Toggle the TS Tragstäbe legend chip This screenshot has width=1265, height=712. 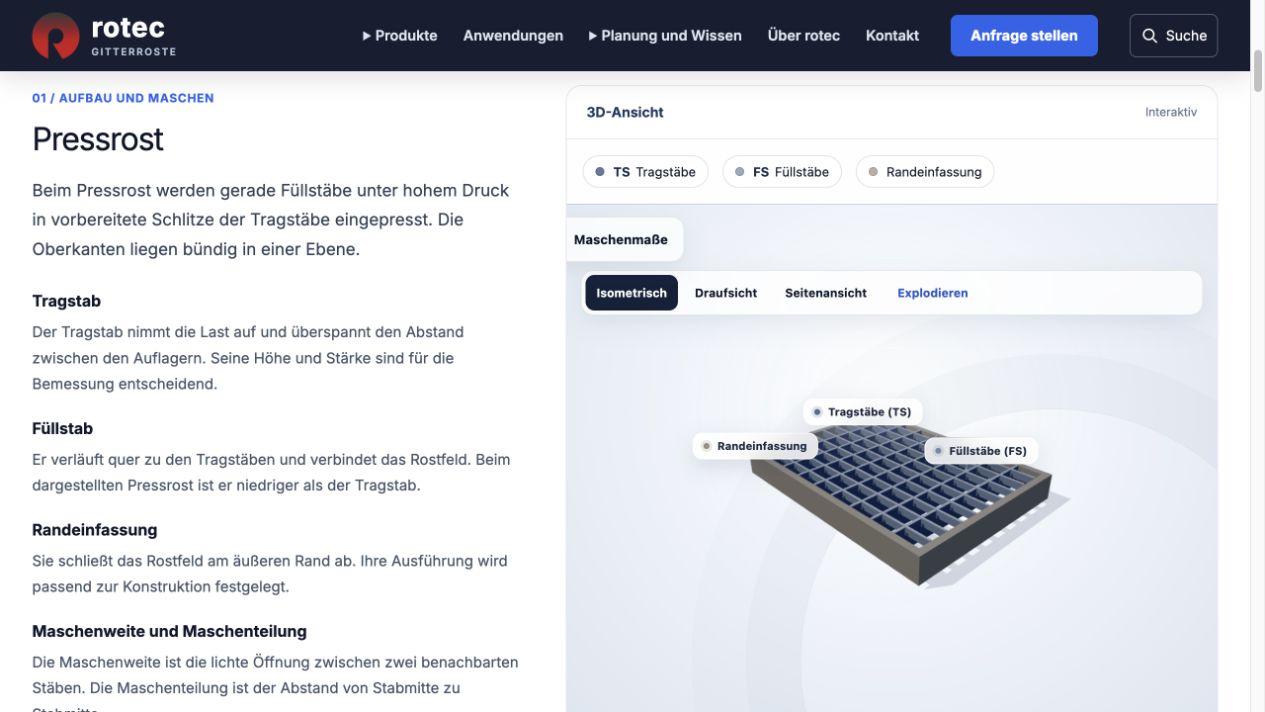pos(645,172)
